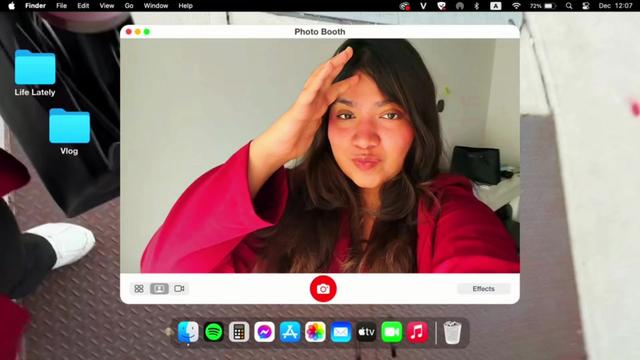Screen dimensions: 640x360
Task: Open Messenger from the Dock
Action: tap(264, 332)
